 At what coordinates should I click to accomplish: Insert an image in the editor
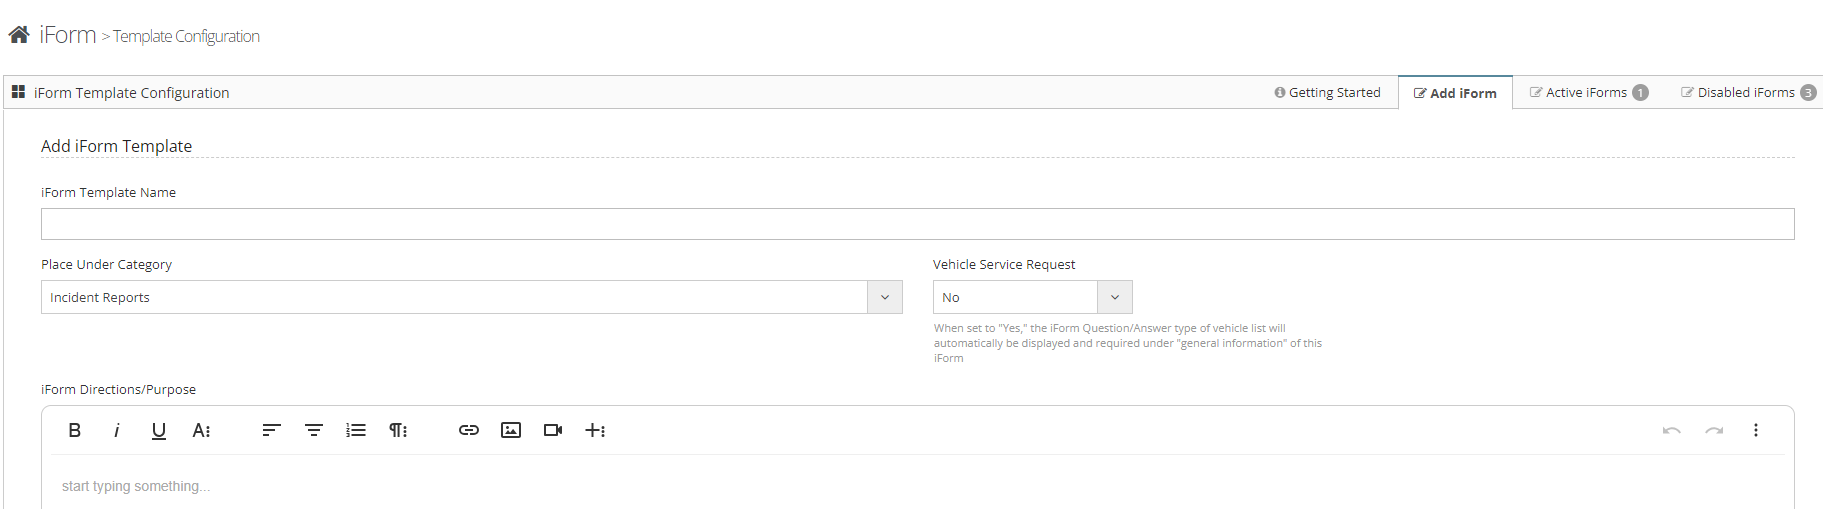511,430
